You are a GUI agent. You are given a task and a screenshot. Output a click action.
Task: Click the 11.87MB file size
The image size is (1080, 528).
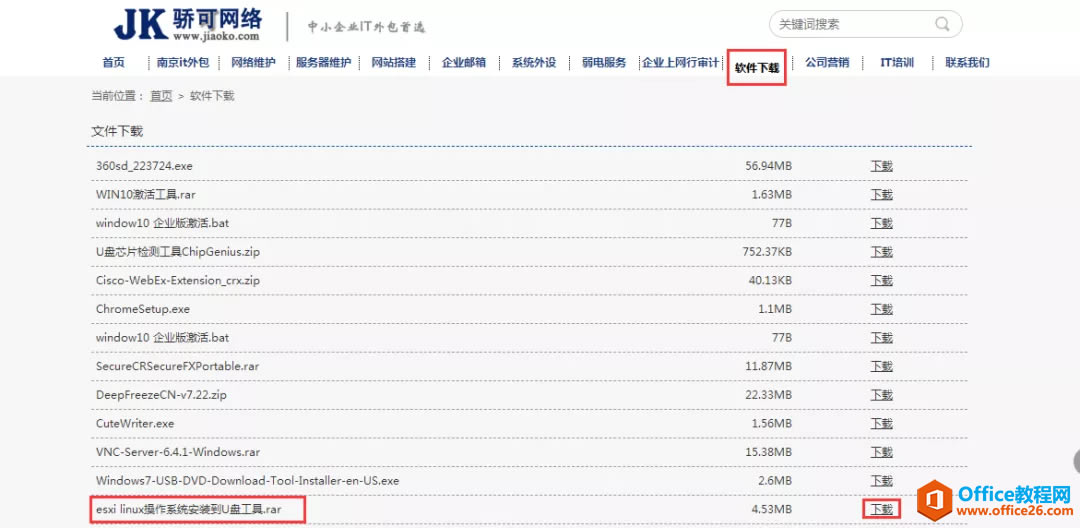769,366
